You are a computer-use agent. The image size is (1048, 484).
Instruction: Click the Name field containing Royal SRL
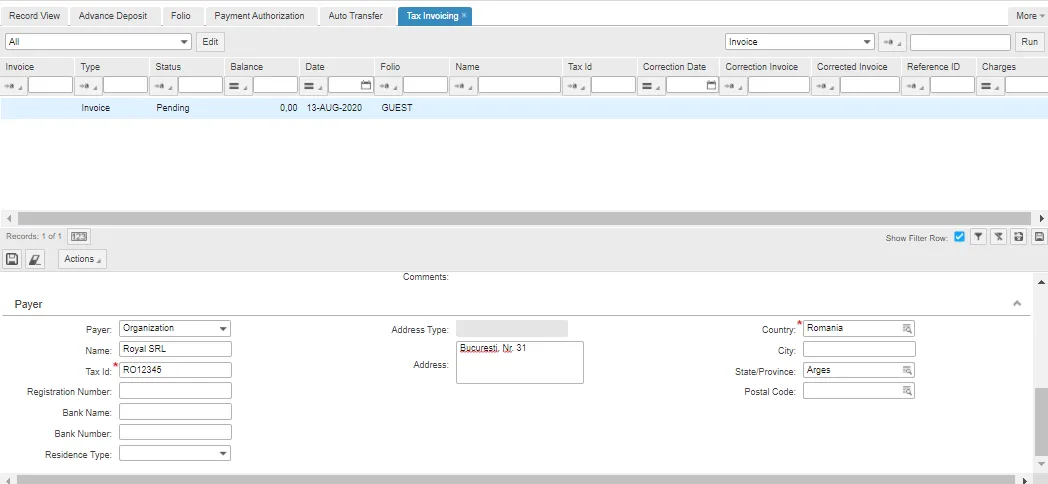(x=175, y=349)
